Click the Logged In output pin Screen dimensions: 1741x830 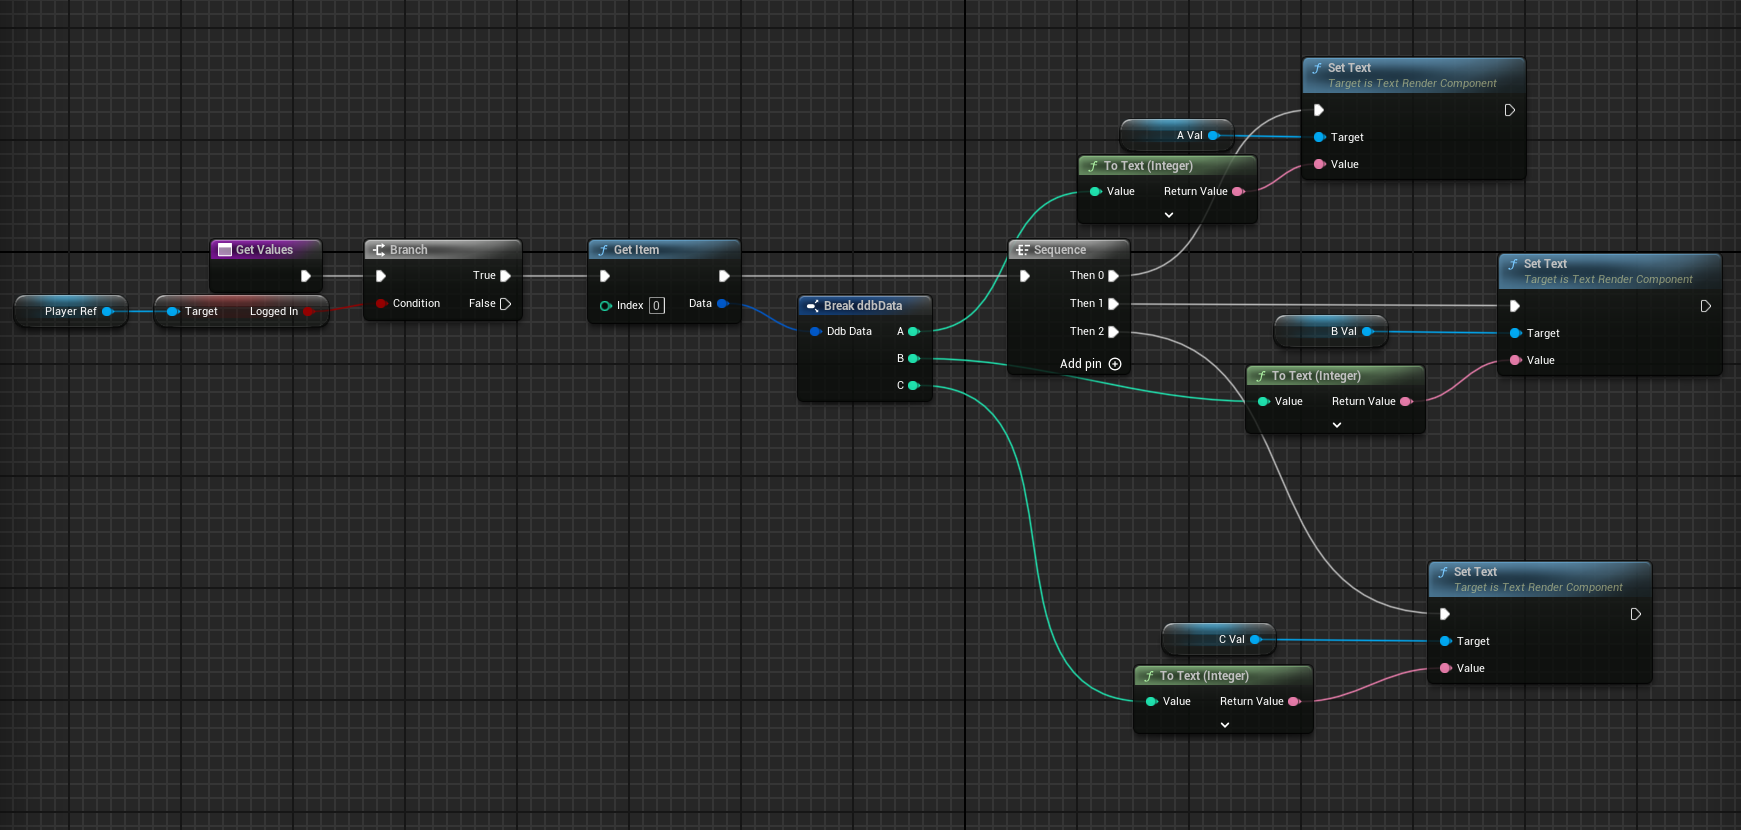point(309,312)
